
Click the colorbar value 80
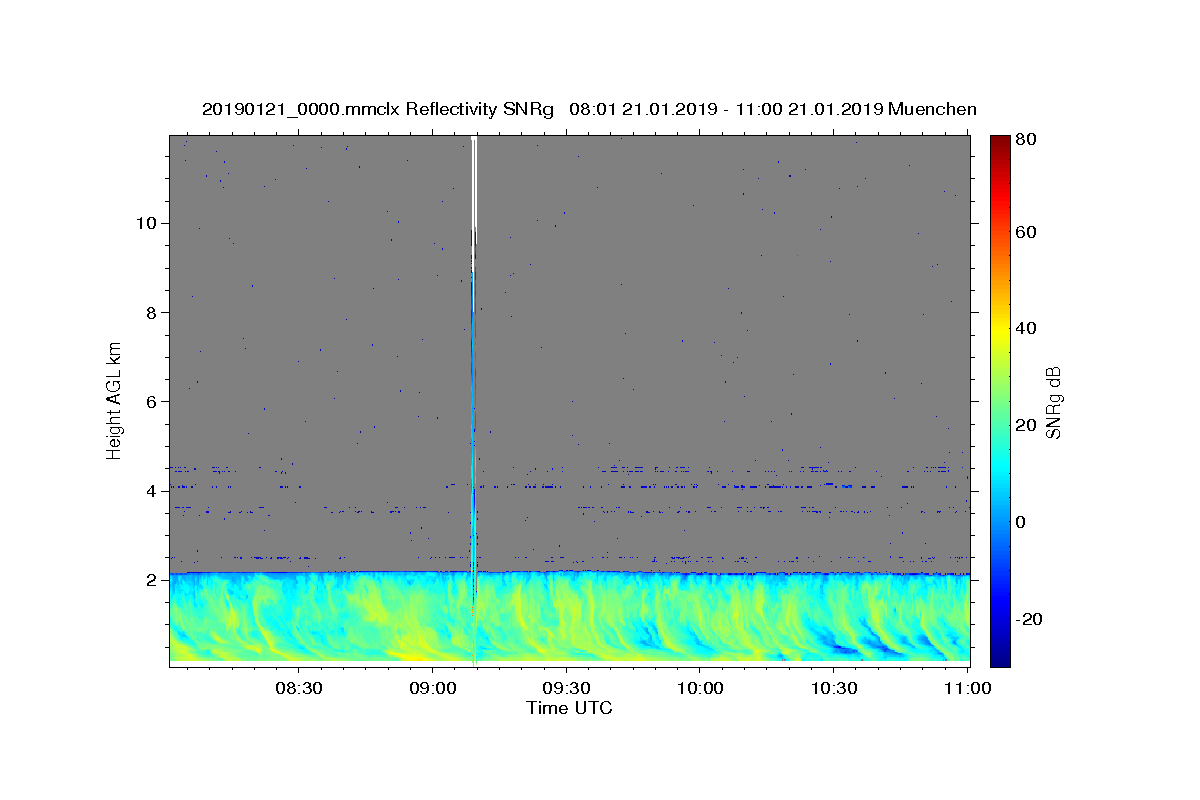[1025, 140]
